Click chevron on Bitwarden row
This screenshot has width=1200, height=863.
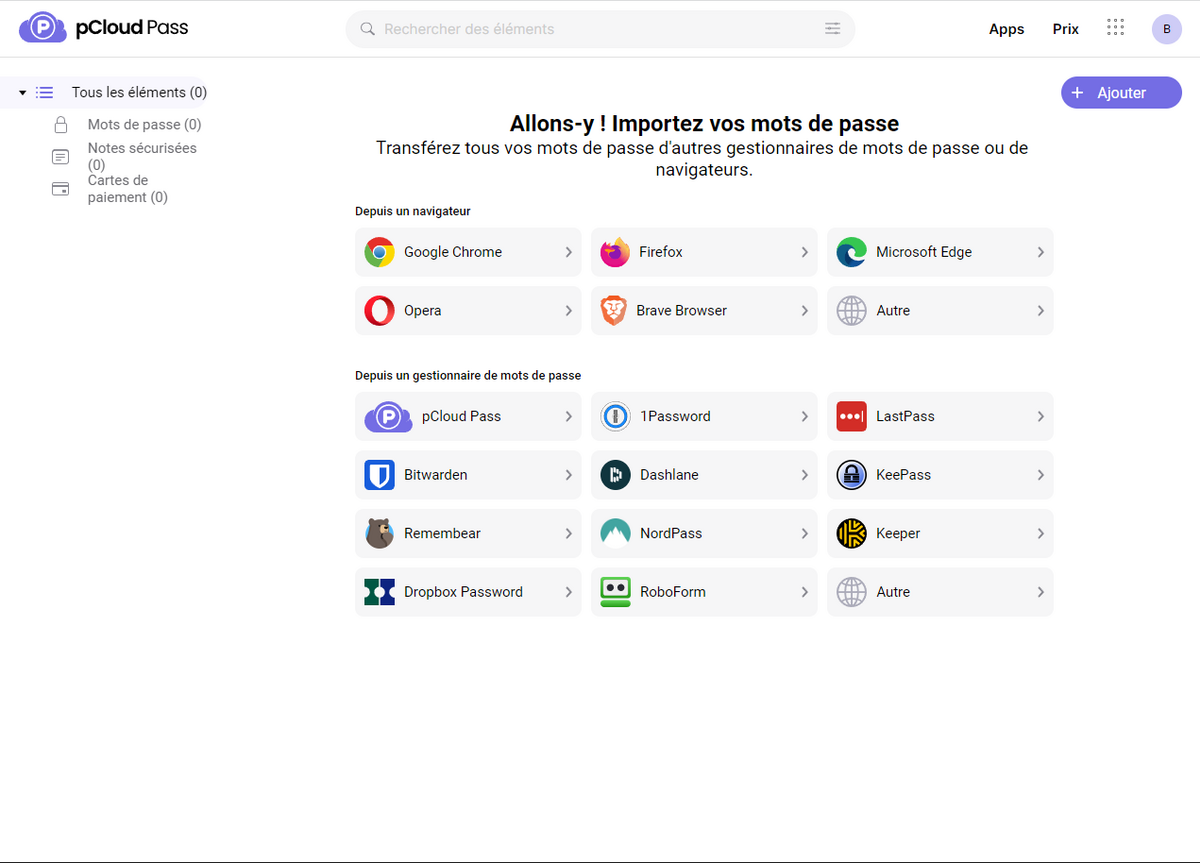pos(568,475)
